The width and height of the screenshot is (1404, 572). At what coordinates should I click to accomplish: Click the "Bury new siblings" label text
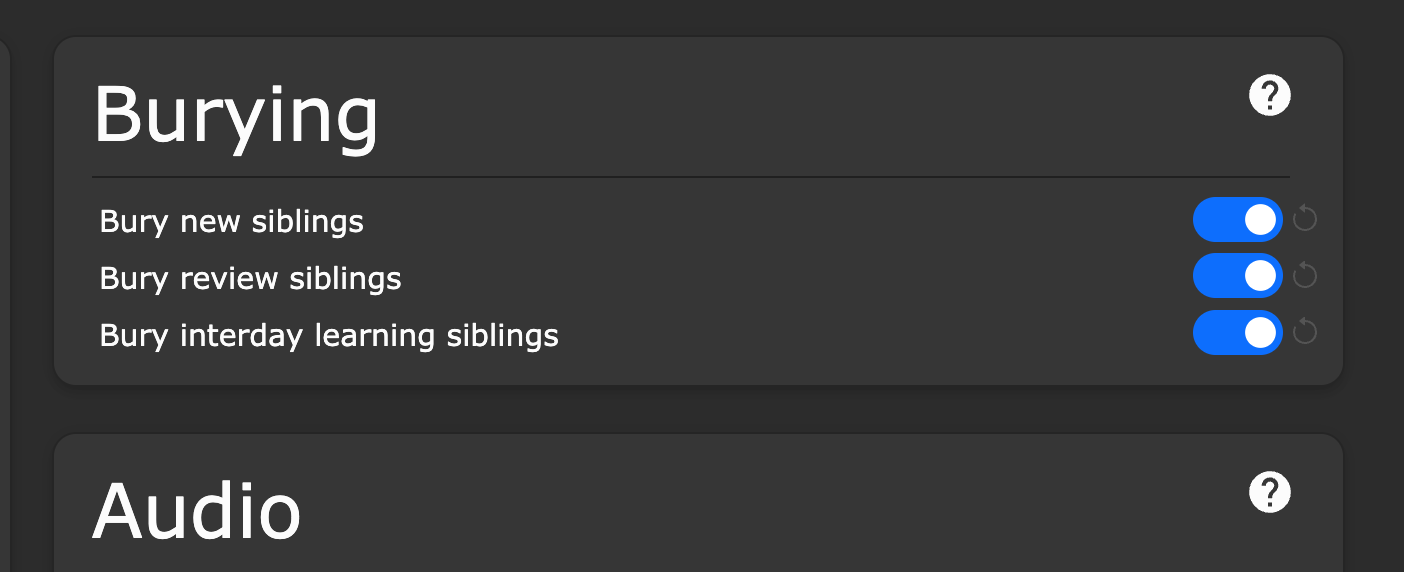click(231, 221)
